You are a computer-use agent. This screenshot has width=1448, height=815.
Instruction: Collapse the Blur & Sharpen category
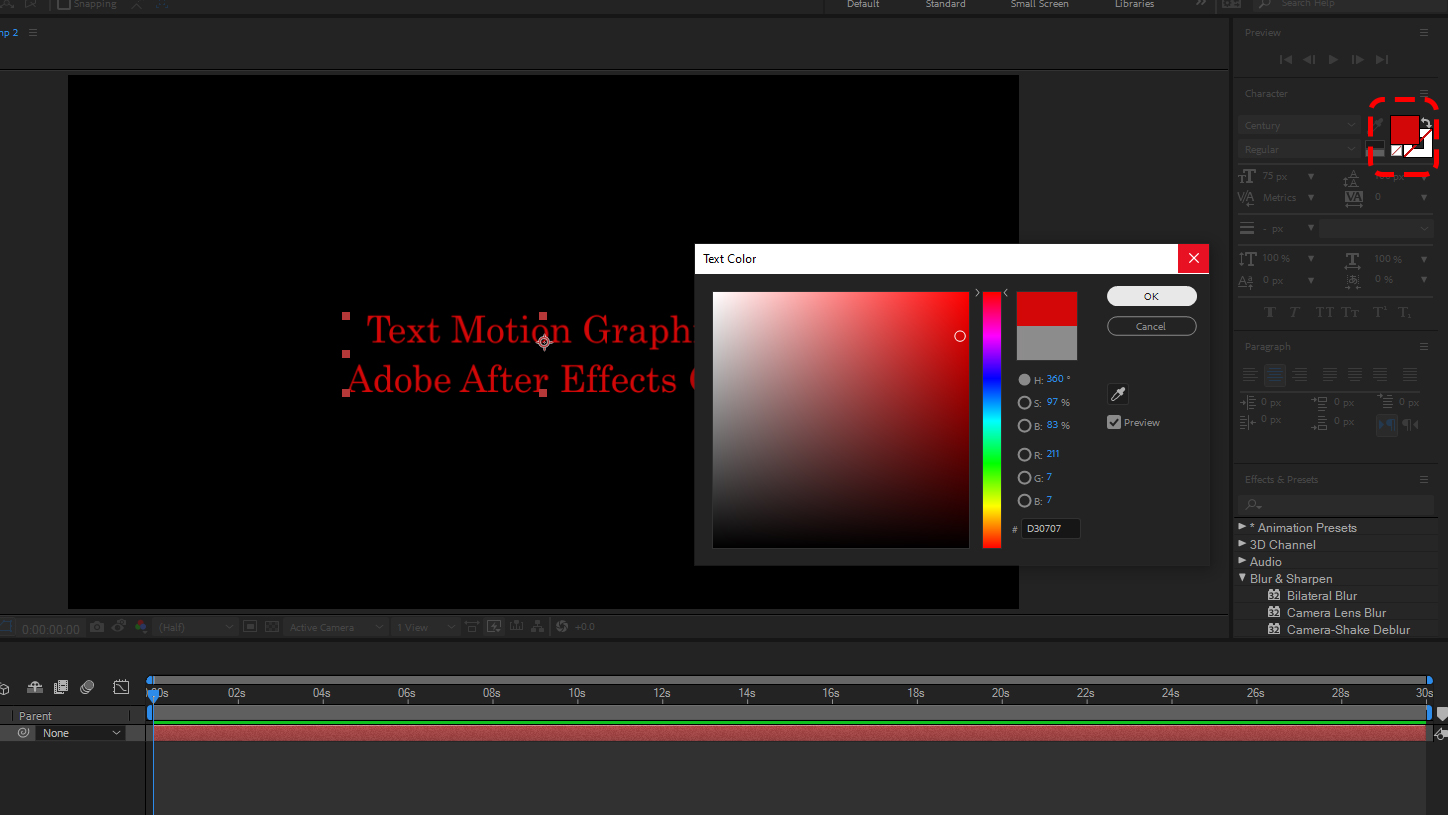click(x=1243, y=578)
